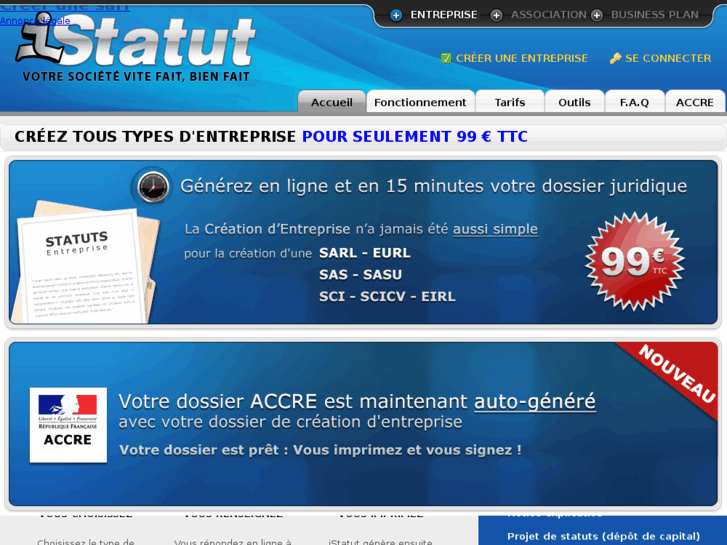Viewport: 727px width, 545px height.
Task: Switch to the Fonctionnement tab
Action: point(420,102)
